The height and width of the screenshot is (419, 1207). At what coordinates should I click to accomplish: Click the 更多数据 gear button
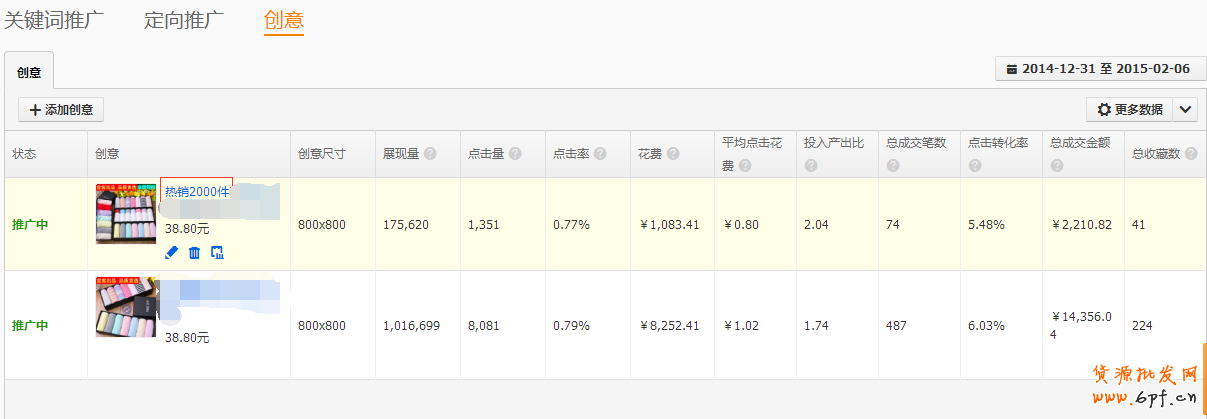[1129, 110]
